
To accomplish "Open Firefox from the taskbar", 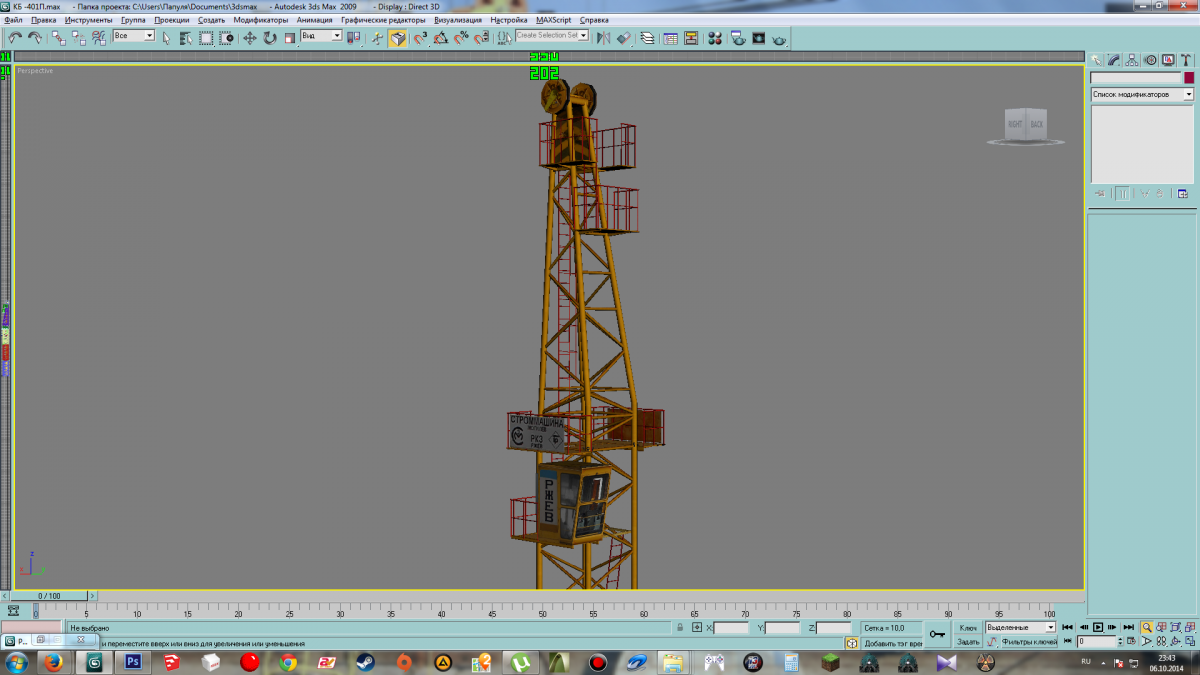I will point(53,662).
